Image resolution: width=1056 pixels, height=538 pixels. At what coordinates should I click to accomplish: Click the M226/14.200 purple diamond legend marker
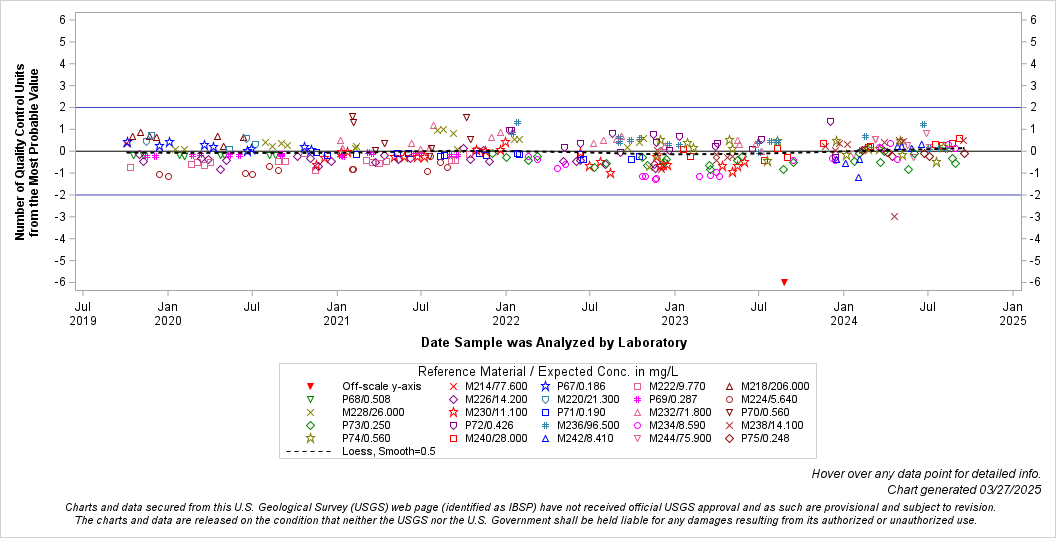453,399
